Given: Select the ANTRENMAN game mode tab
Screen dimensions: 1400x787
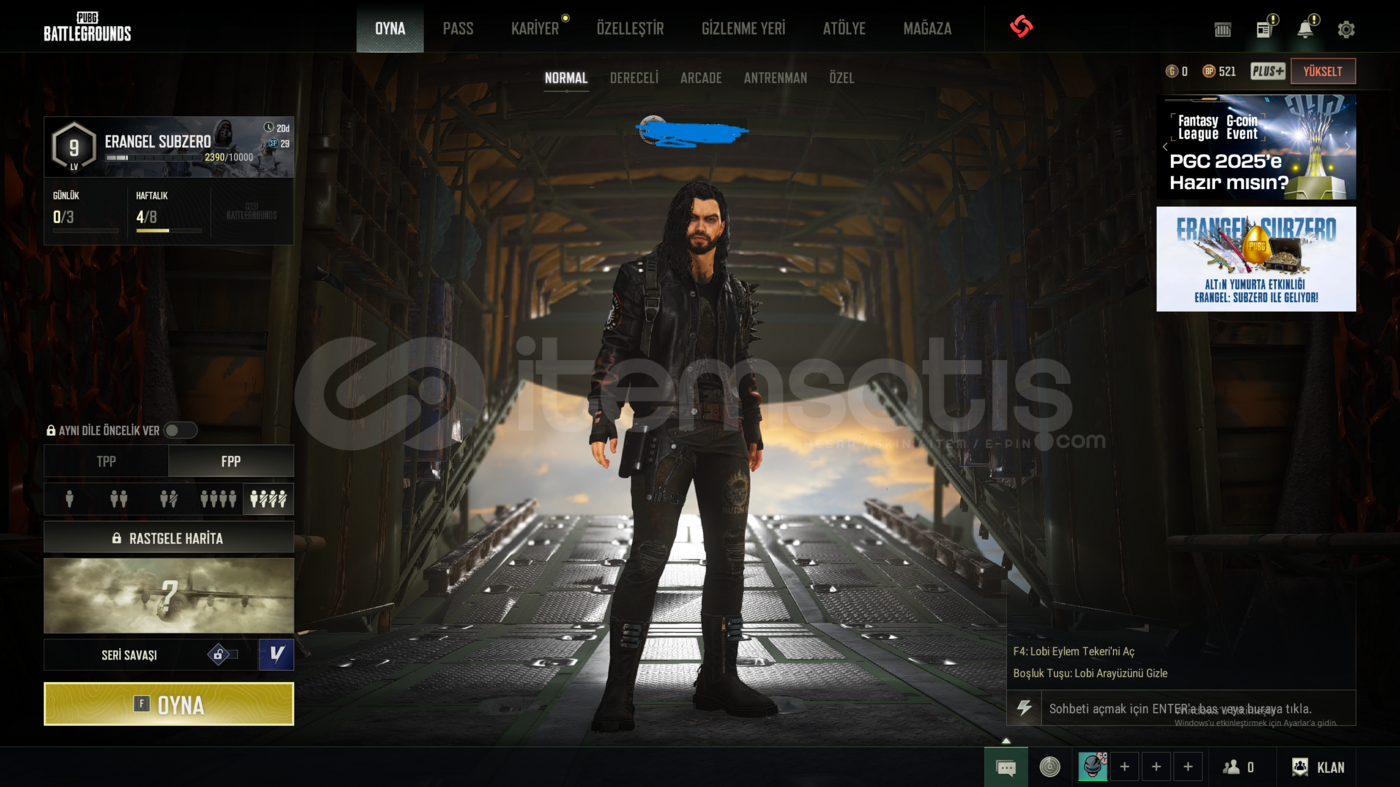Looking at the screenshot, I should pos(775,78).
